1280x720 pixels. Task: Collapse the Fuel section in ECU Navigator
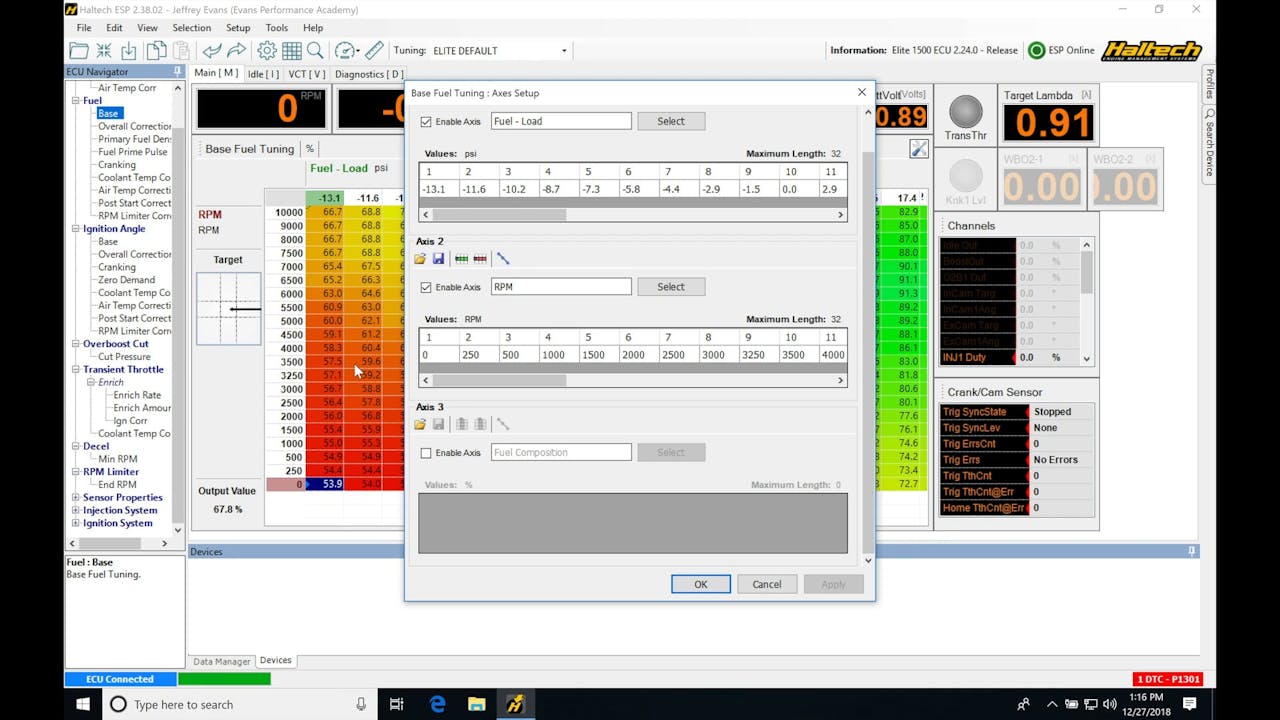tap(75, 100)
